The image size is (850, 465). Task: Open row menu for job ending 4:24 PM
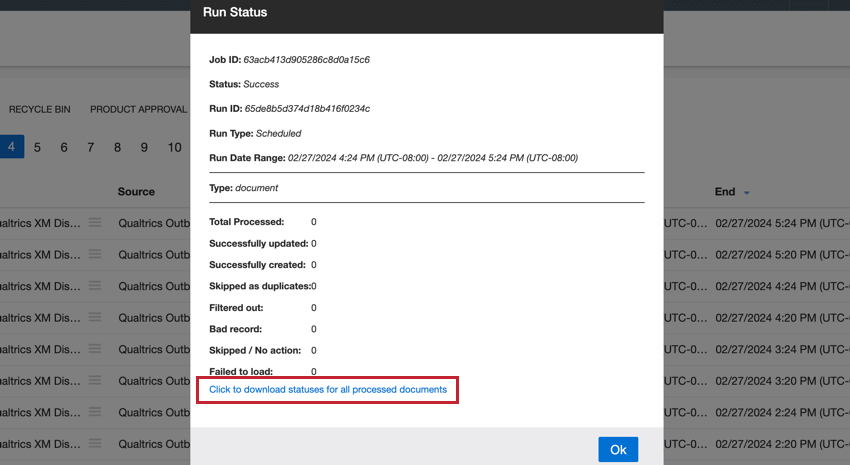point(95,286)
